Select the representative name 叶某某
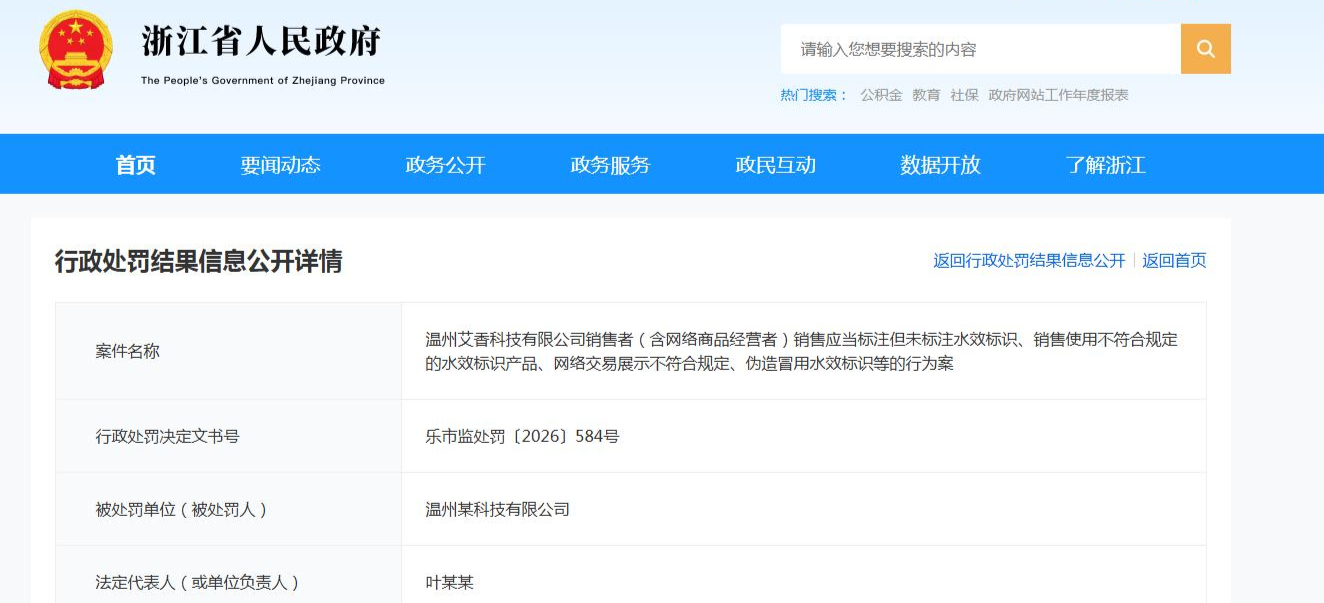Screen dimensions: 1324x603 (449, 582)
